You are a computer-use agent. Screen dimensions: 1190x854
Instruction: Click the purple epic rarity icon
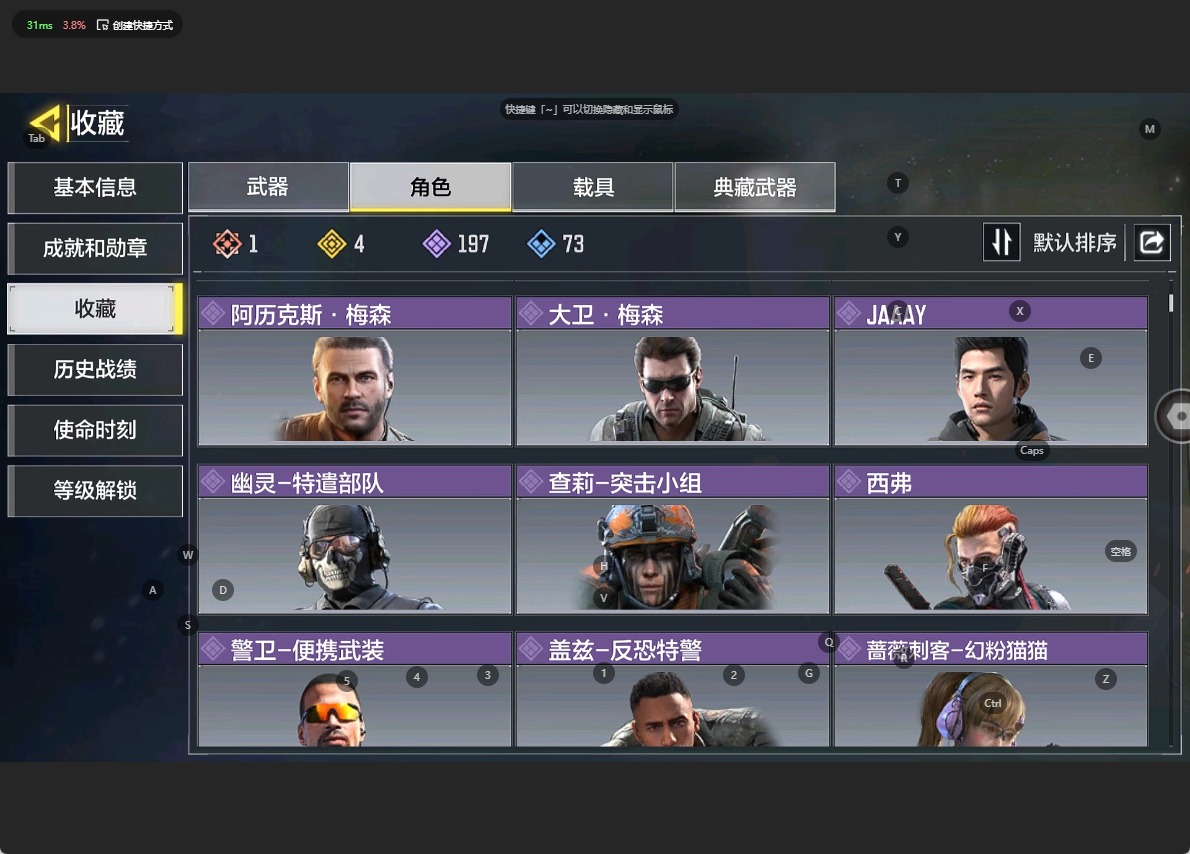click(436, 244)
